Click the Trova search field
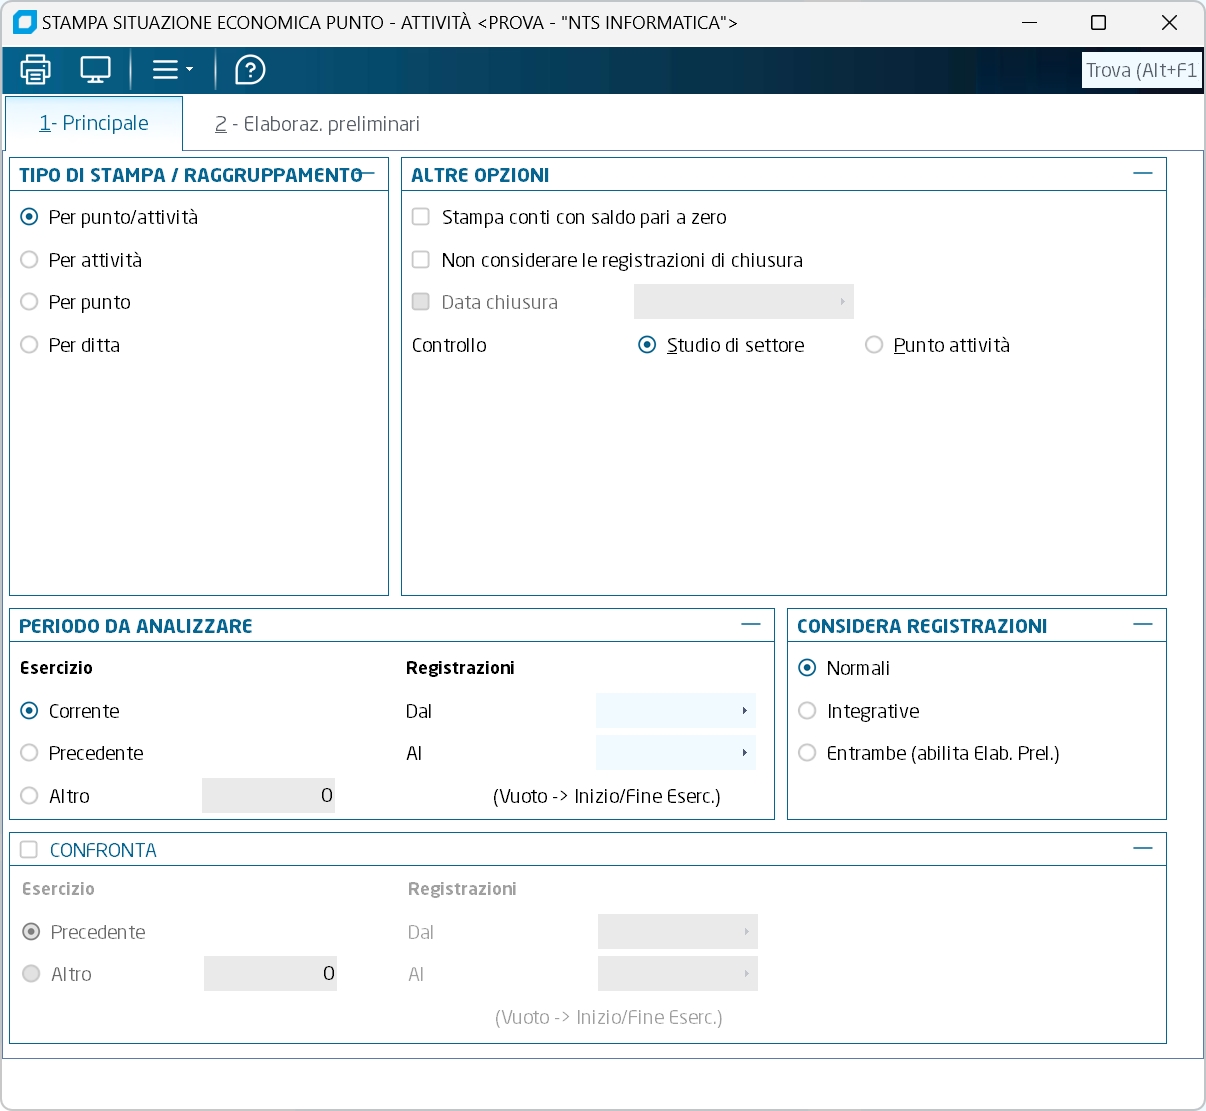 (1141, 70)
